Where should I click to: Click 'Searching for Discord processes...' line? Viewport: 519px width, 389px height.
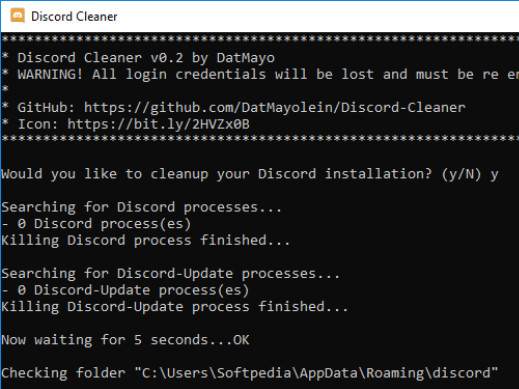pos(142,207)
